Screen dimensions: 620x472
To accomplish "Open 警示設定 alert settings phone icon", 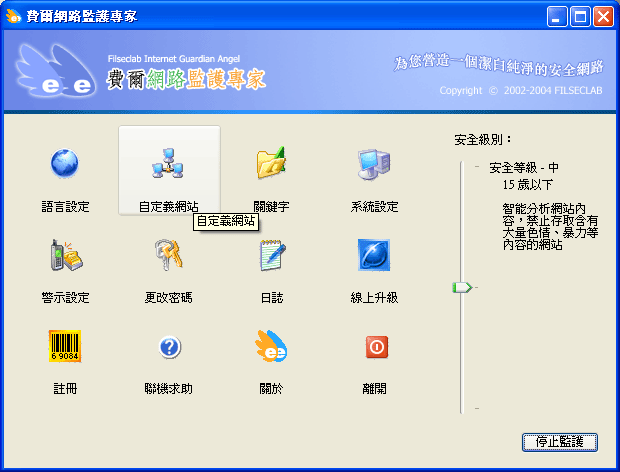I will [65, 255].
